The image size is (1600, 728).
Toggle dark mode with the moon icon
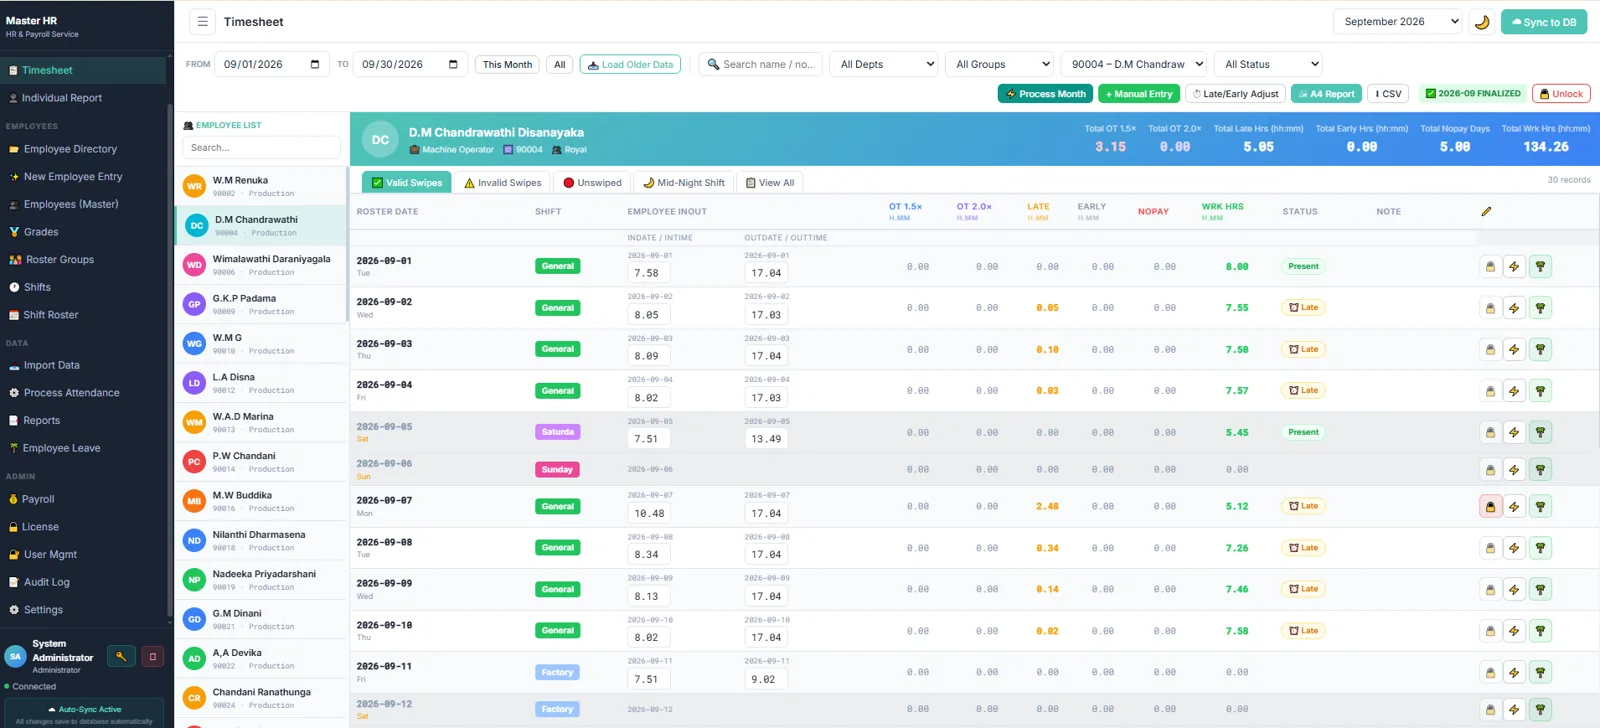1482,22
